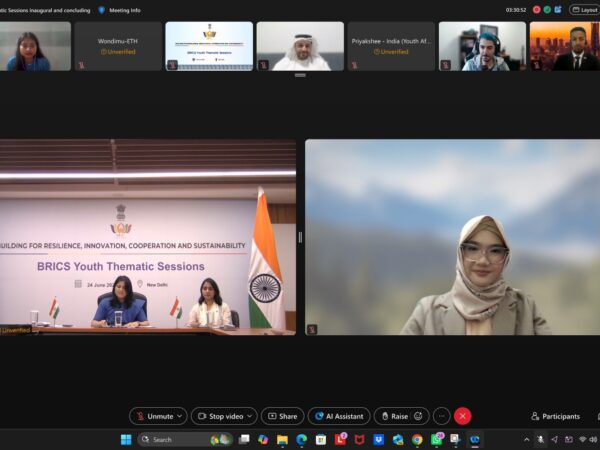Select the thumbnail of man wearing headphones

point(482,46)
